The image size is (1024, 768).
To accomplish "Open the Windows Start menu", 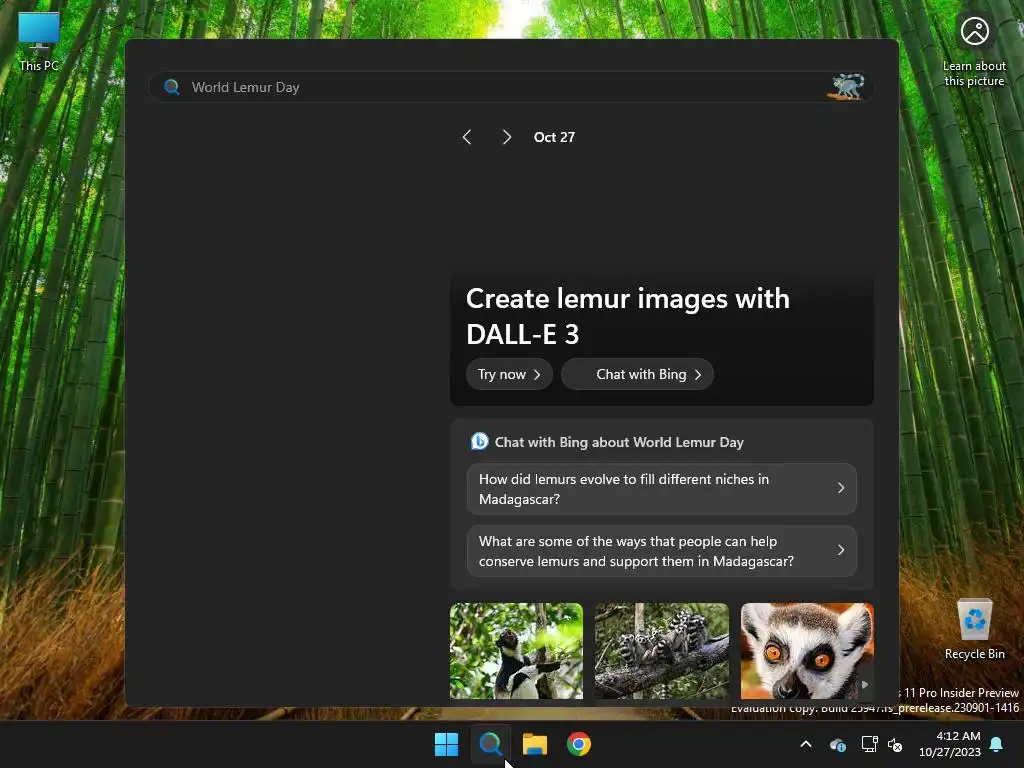I will click(447, 744).
